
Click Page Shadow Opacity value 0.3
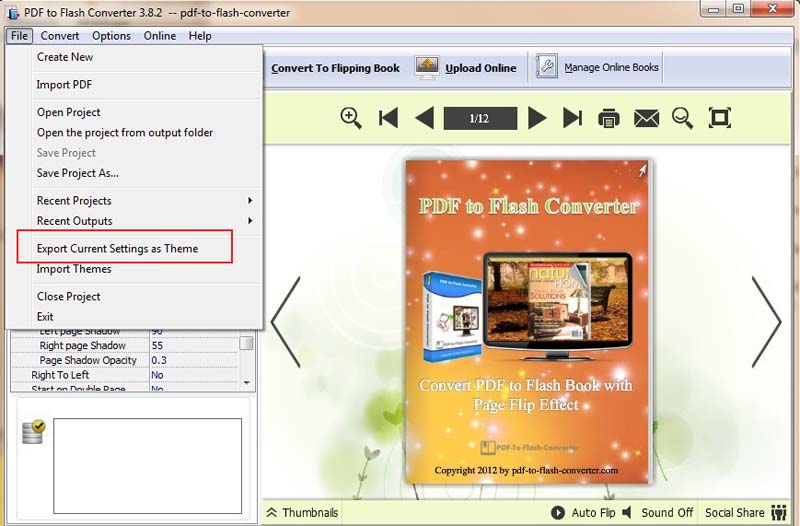click(159, 360)
